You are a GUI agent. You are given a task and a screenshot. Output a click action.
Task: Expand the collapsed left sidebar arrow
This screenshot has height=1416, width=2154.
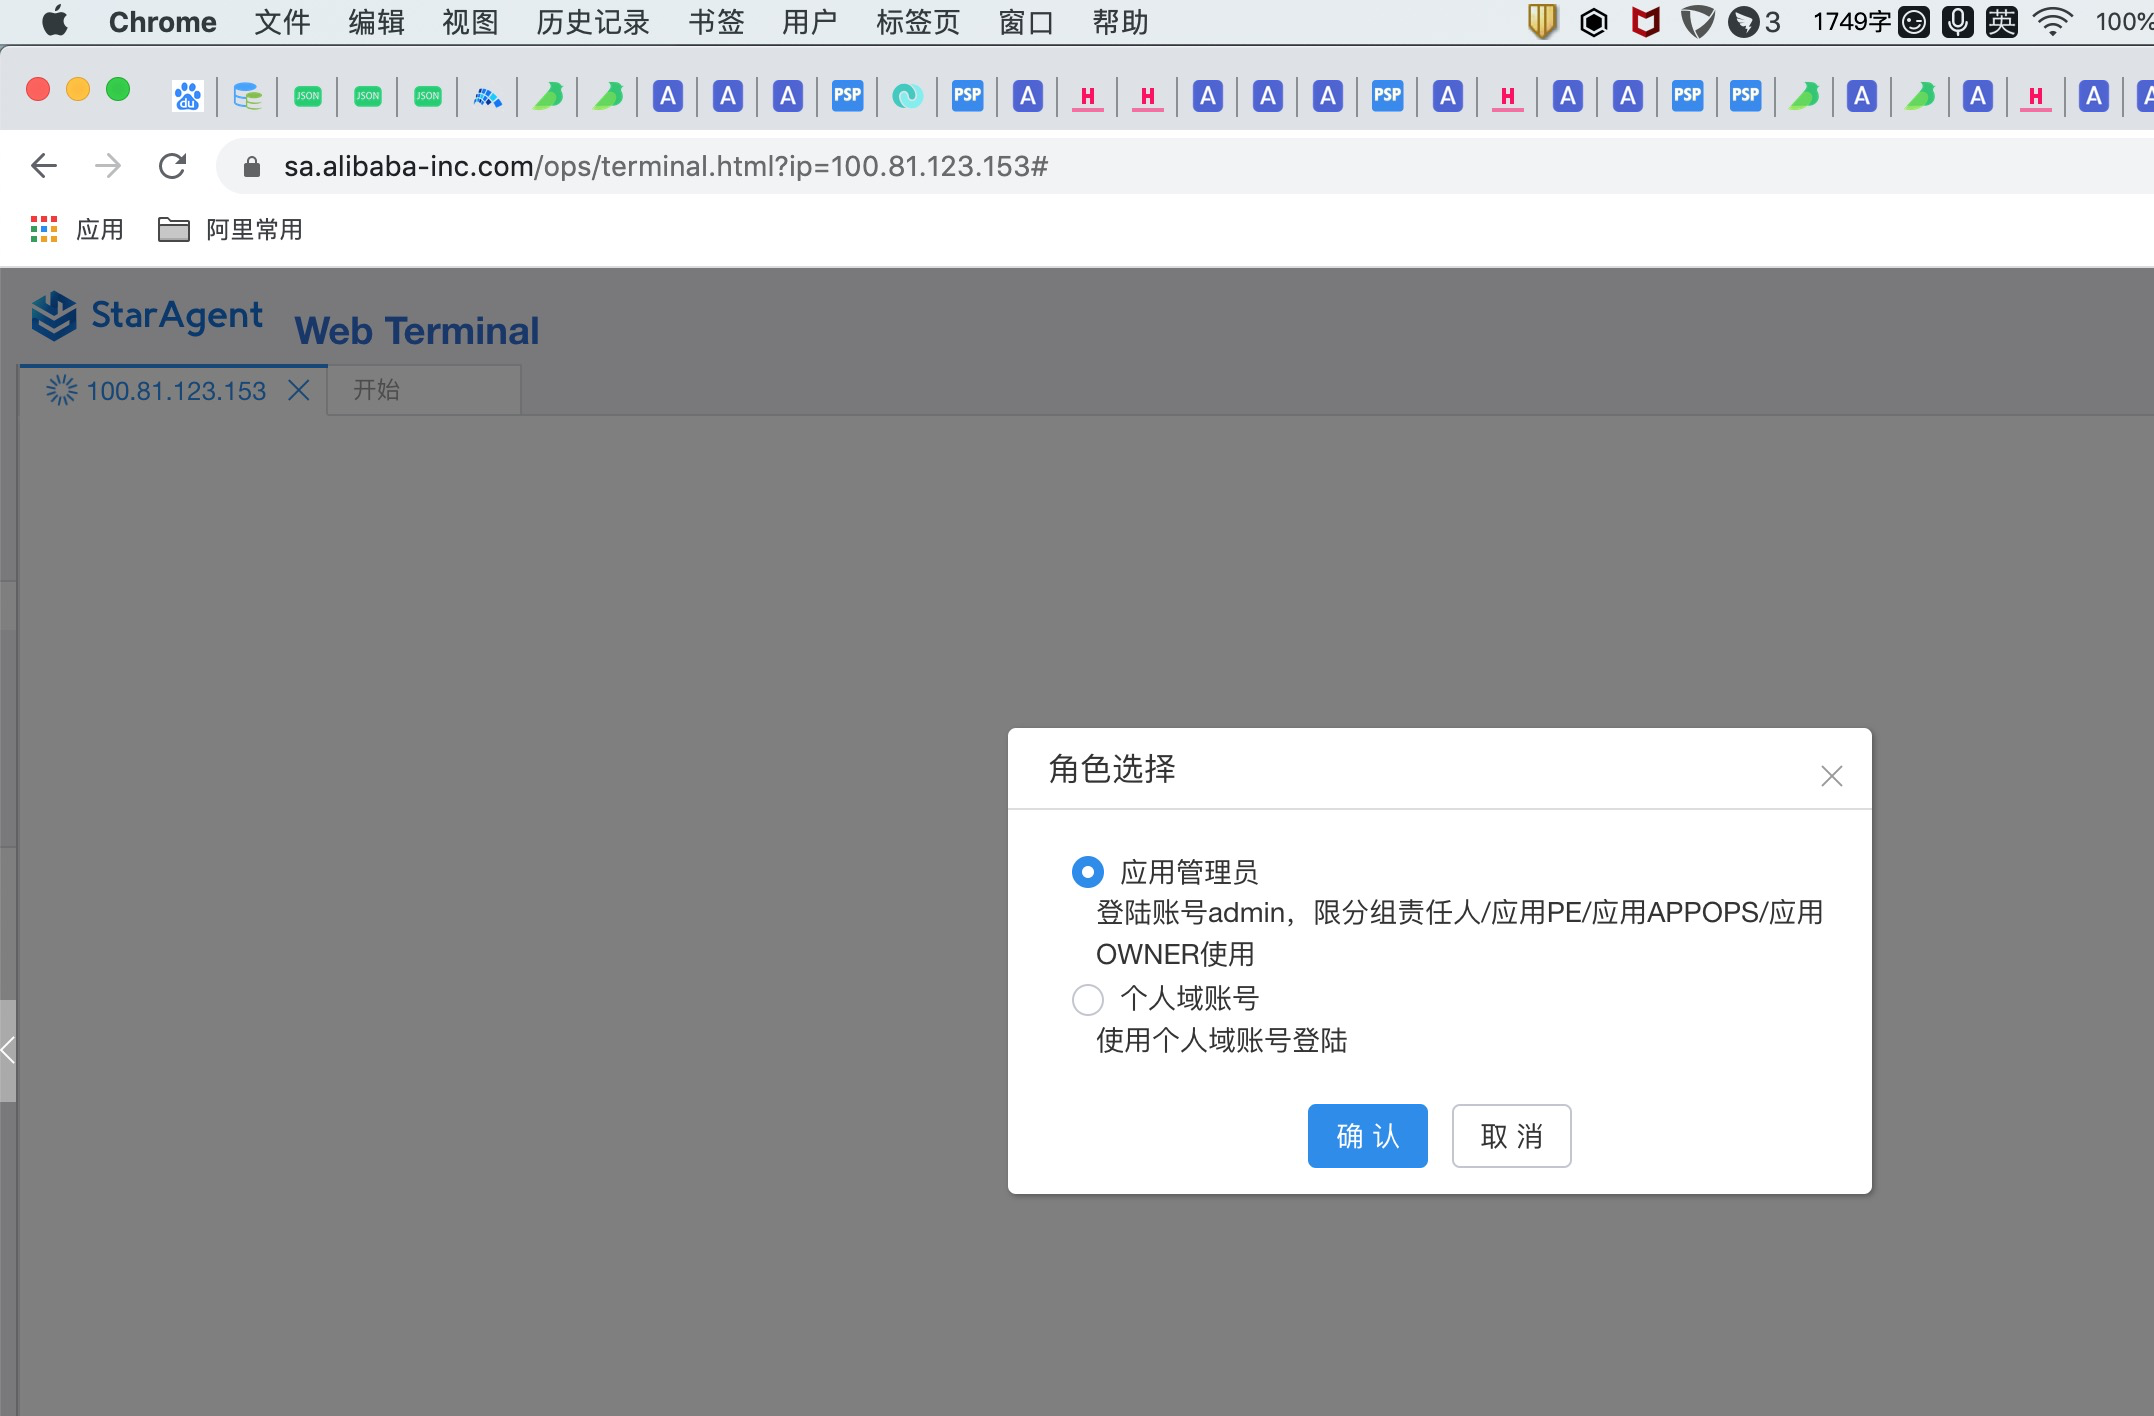[8, 1050]
